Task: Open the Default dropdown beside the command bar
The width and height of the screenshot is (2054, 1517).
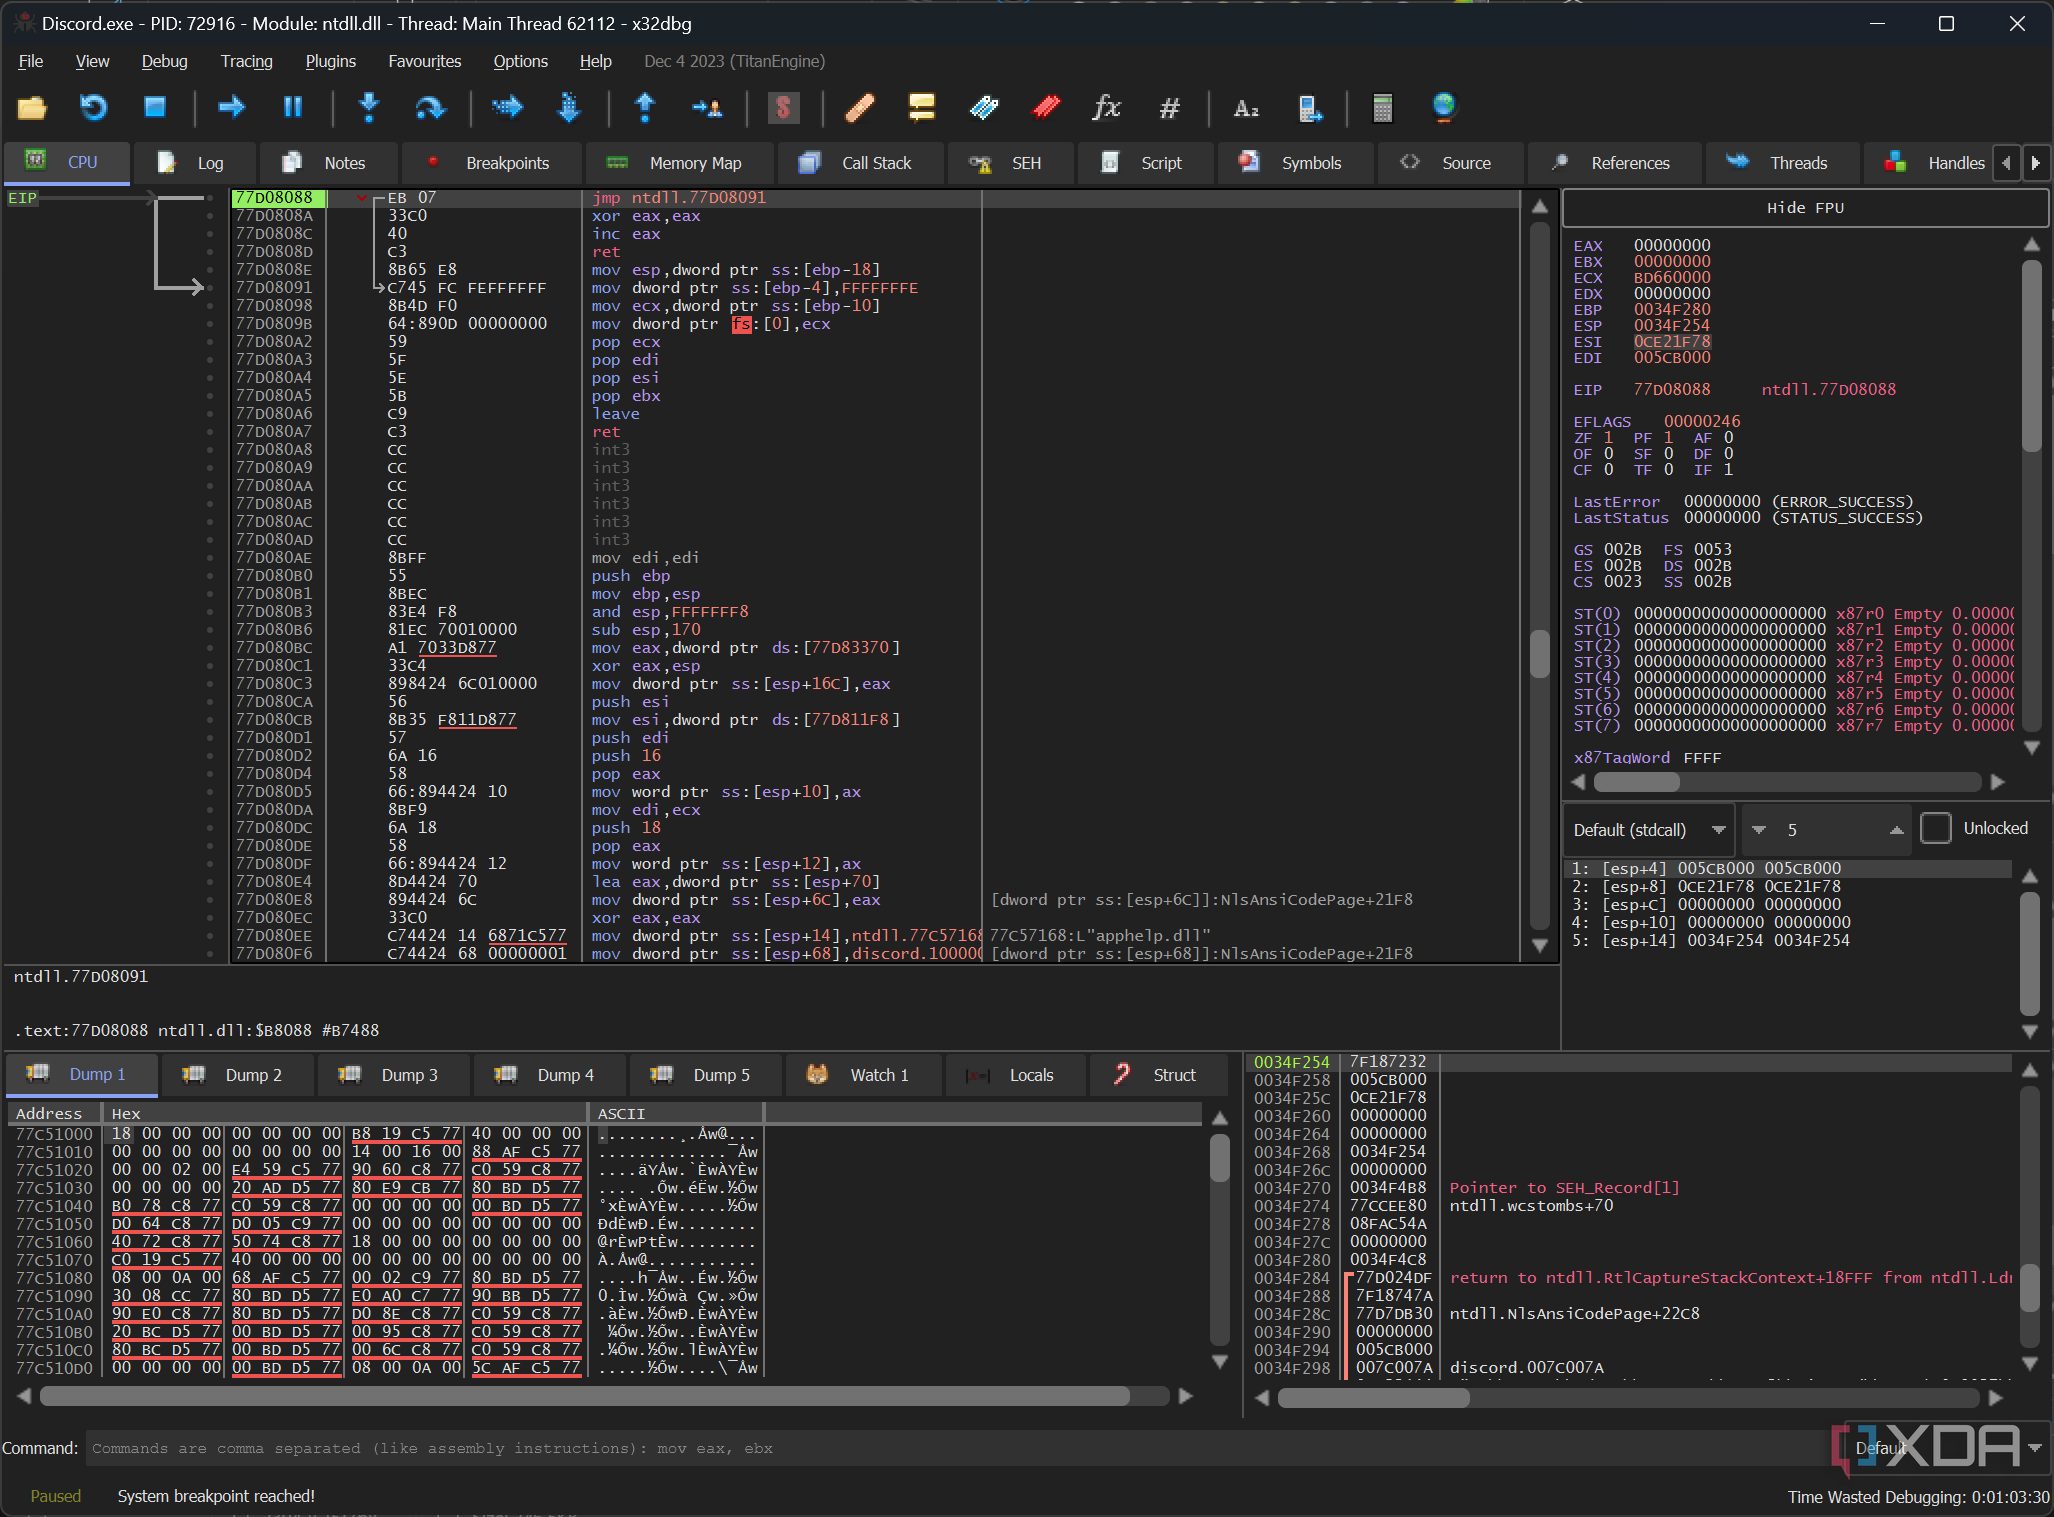Action: pos(1948,1447)
